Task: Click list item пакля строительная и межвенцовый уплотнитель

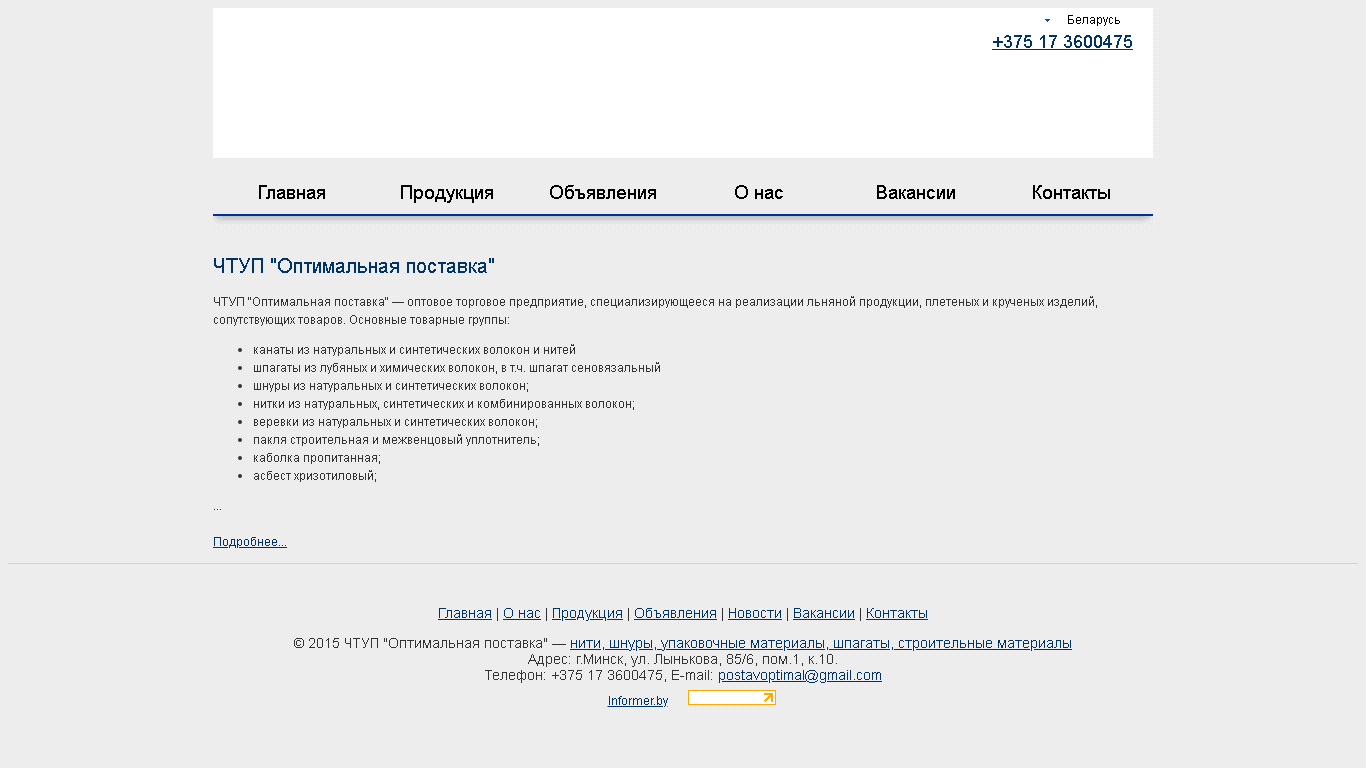Action: coord(396,440)
